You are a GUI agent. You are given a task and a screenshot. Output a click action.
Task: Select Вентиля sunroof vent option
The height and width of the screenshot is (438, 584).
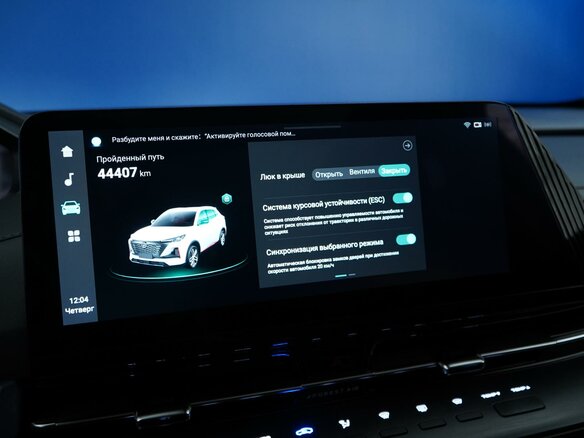click(362, 172)
